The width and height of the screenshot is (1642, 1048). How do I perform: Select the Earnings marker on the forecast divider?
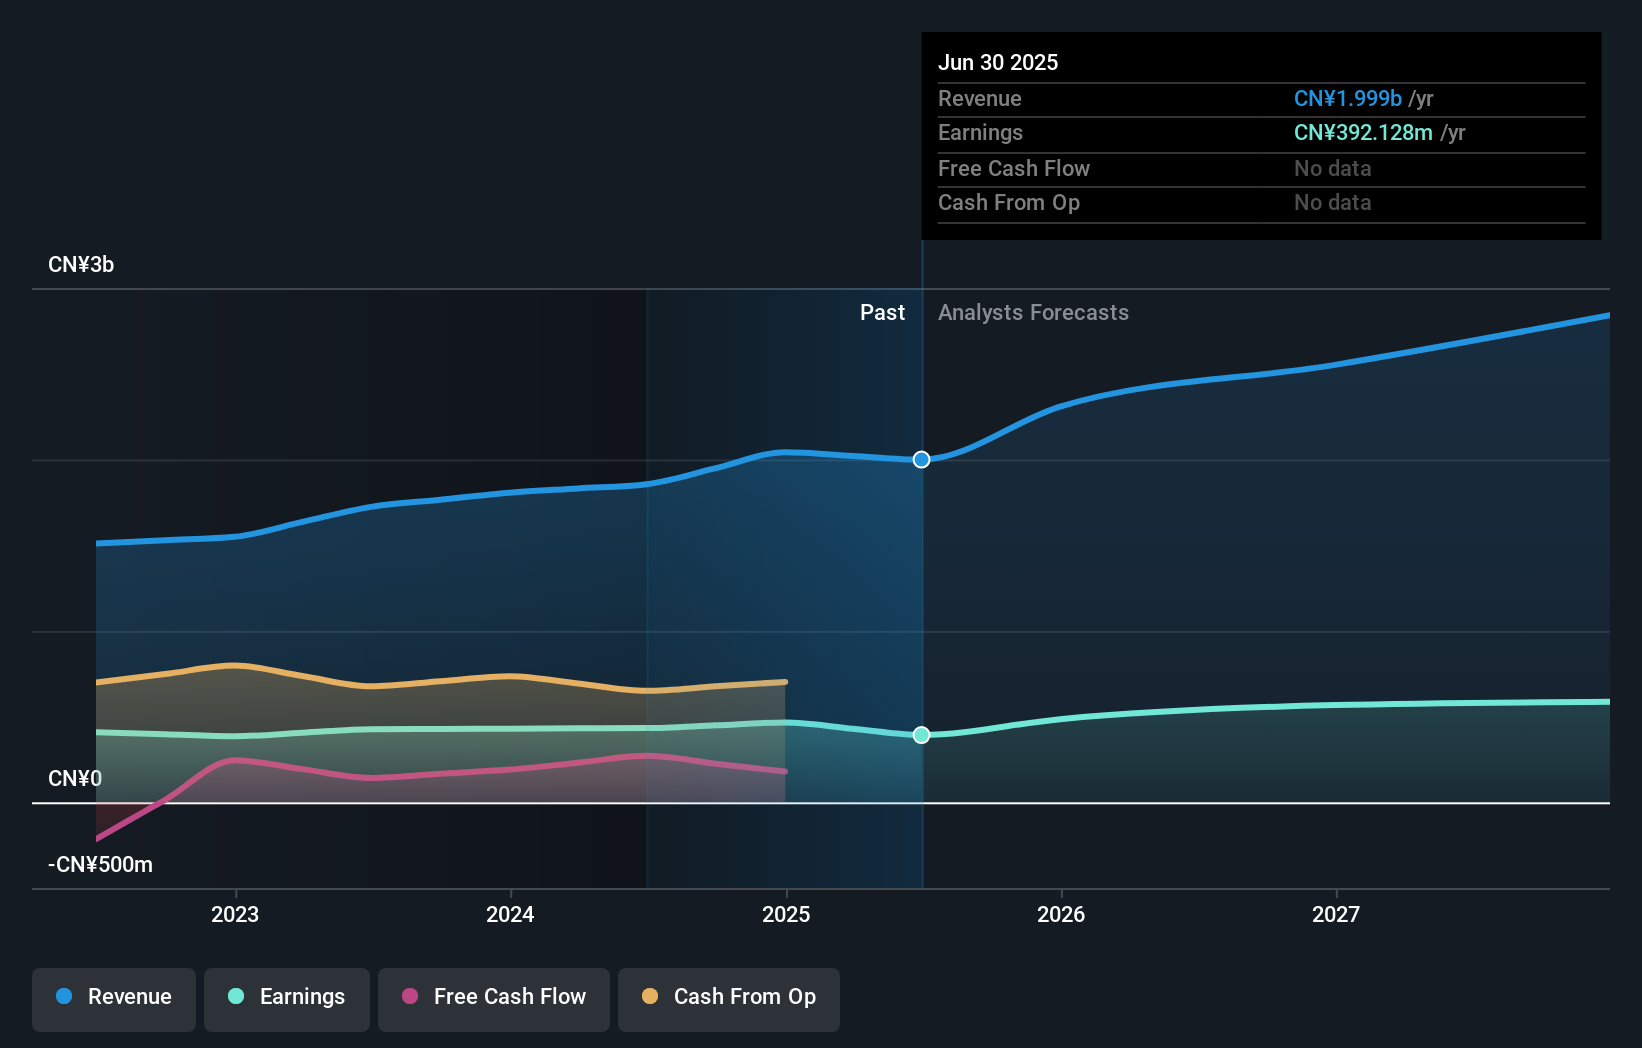[921, 735]
